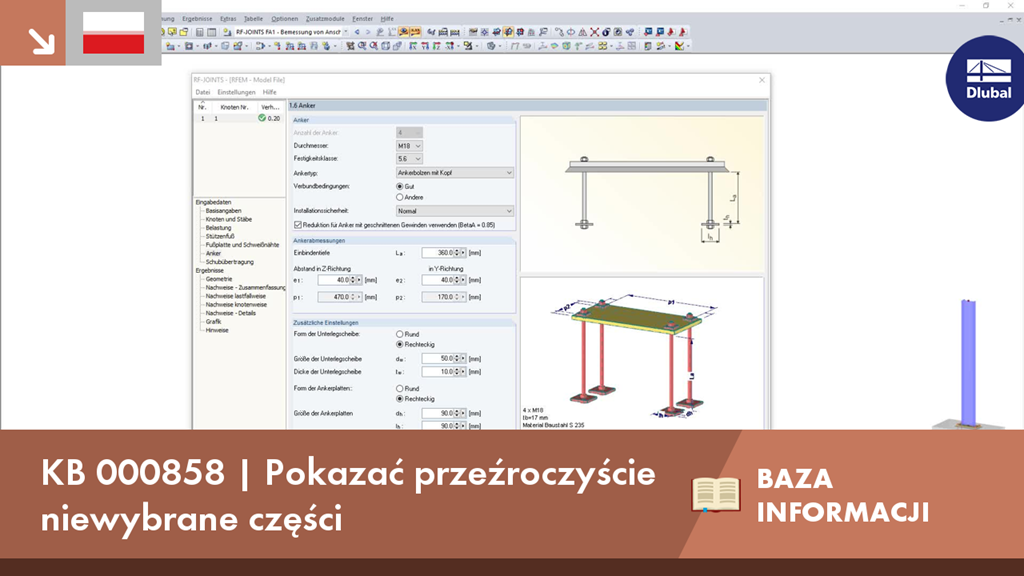Click the view in Y direction icon
This screenshot has height=576, width=1024.
point(425,46)
